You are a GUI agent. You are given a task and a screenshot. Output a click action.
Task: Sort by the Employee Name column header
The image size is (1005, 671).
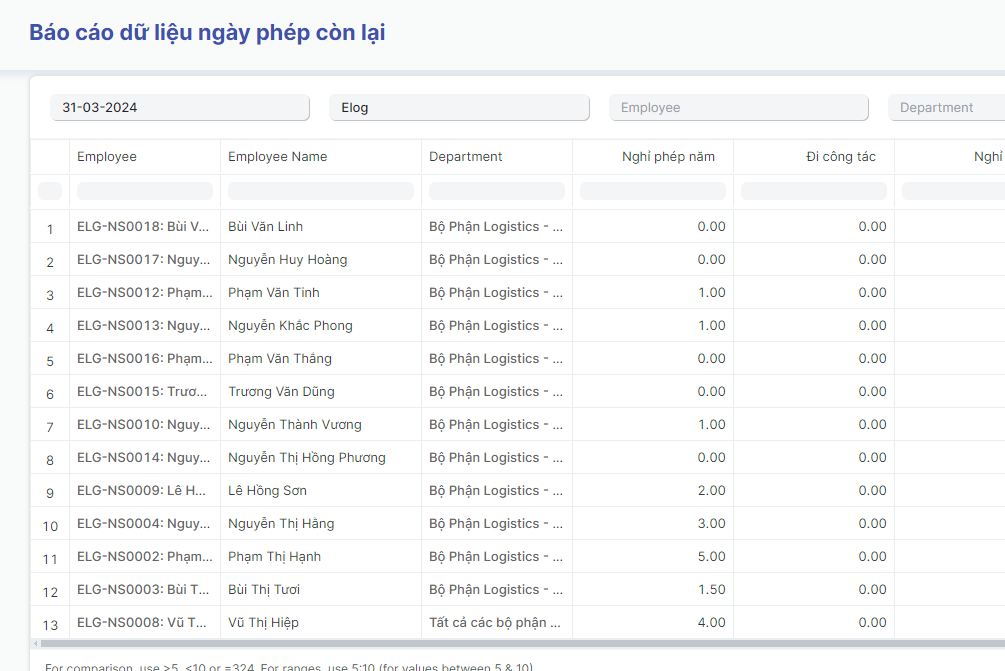coord(278,157)
